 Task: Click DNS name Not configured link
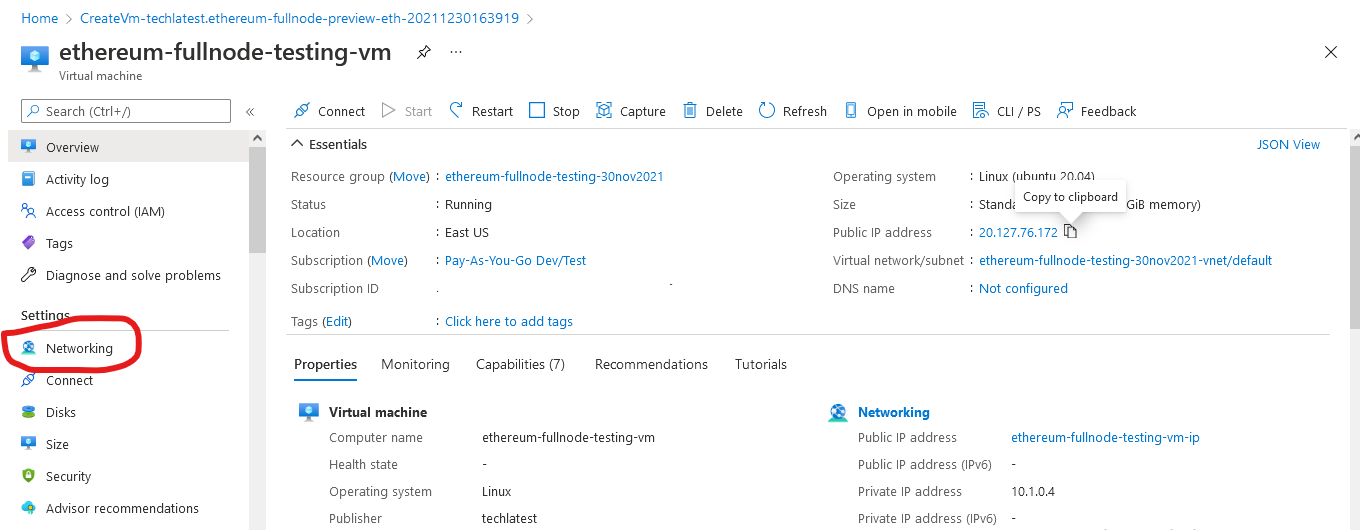point(1023,288)
